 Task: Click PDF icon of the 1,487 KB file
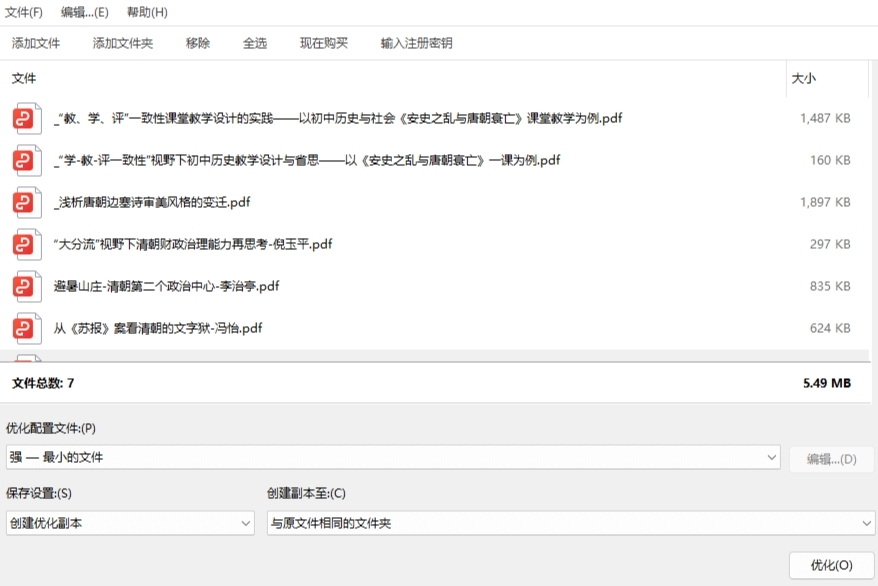27,118
